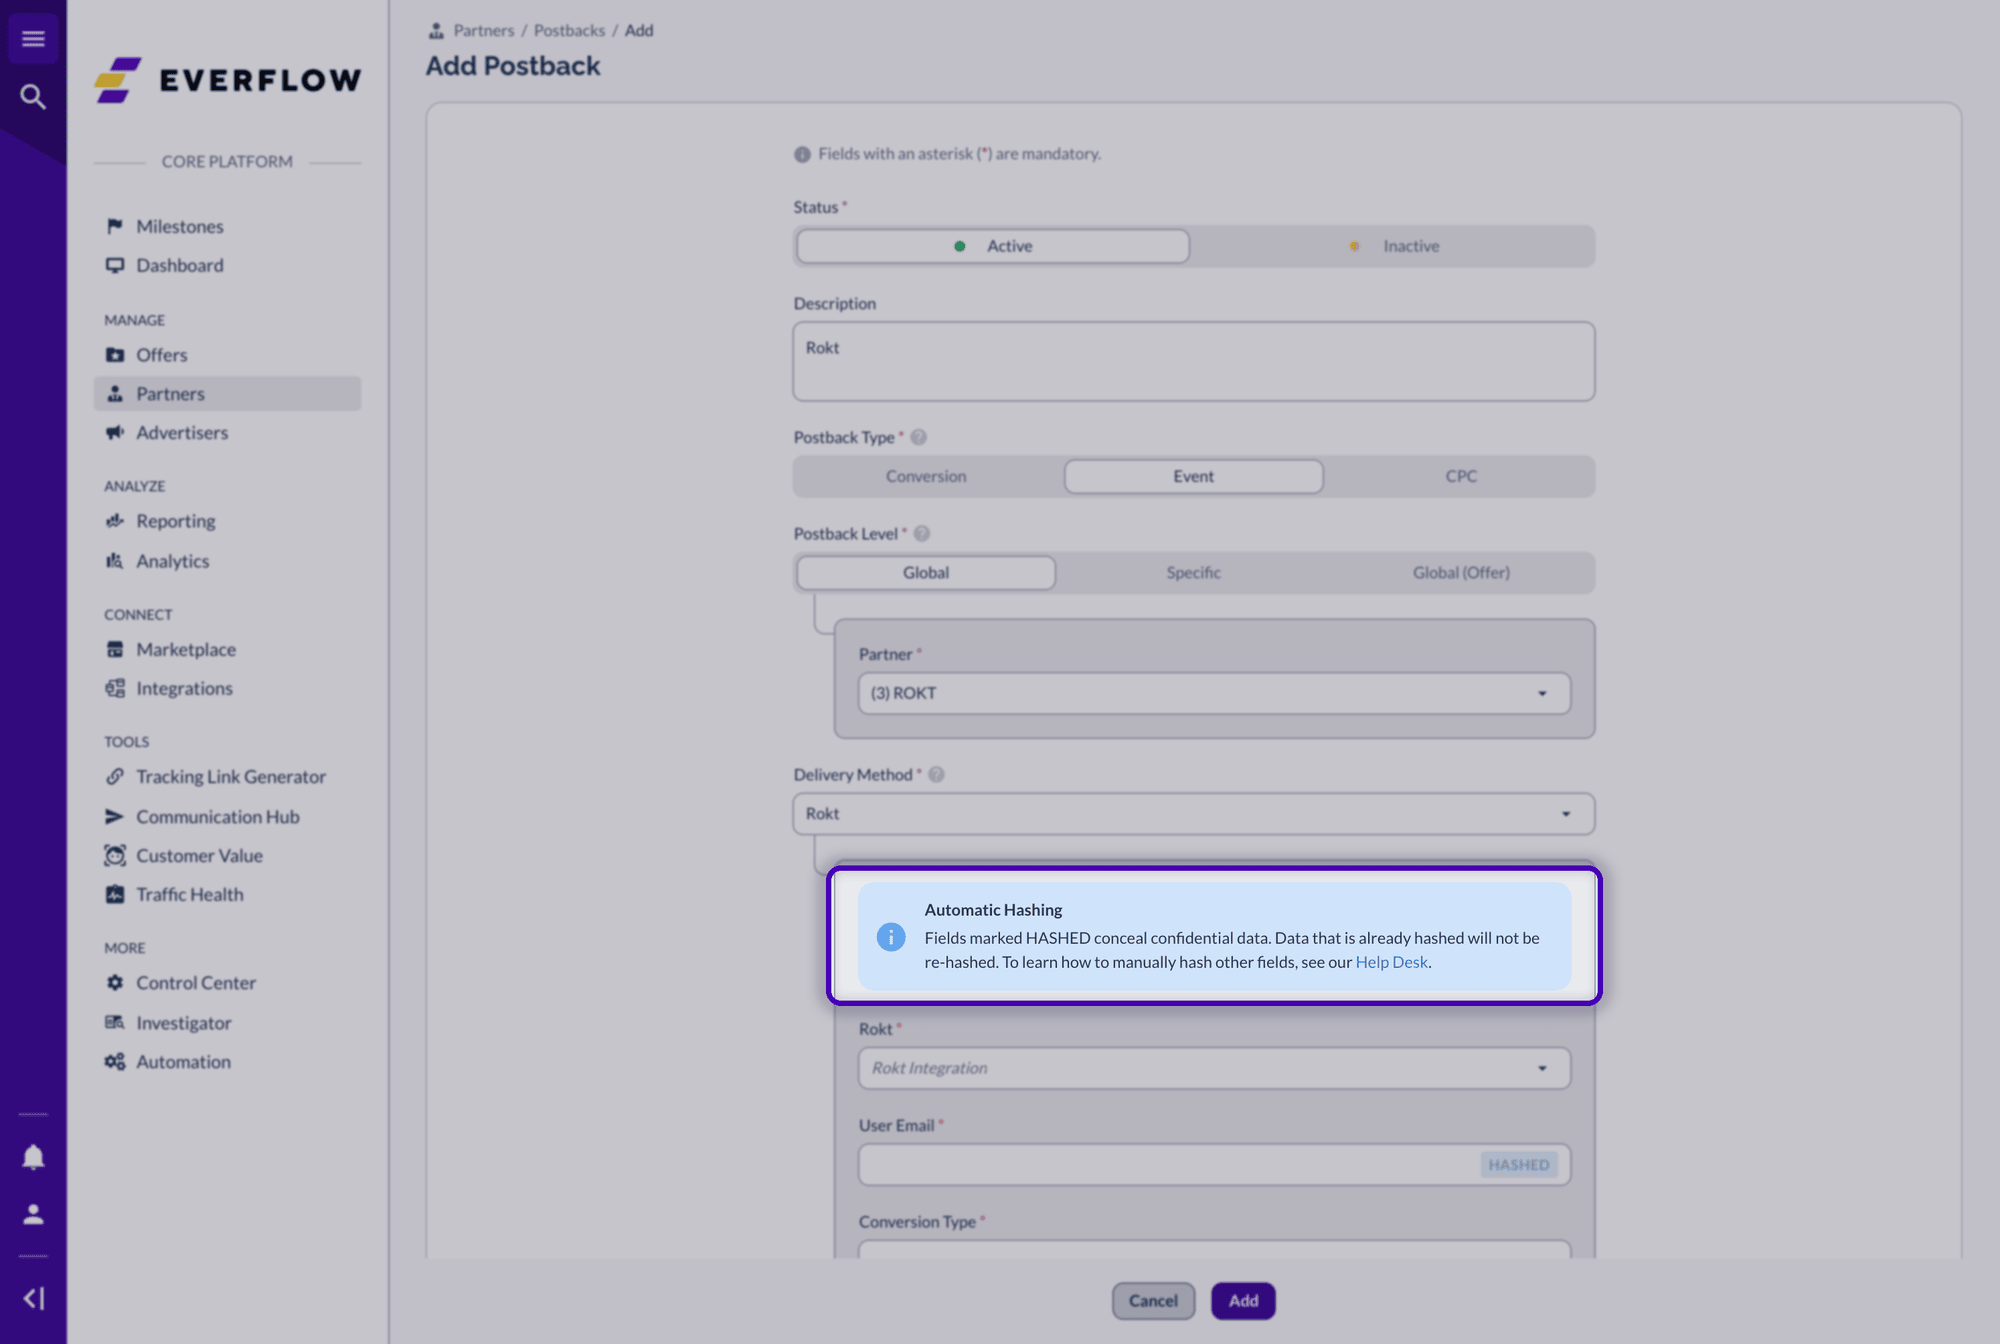Click the Automatic Hashing info icon
Screen dimensions: 2000x1344
point(891,936)
